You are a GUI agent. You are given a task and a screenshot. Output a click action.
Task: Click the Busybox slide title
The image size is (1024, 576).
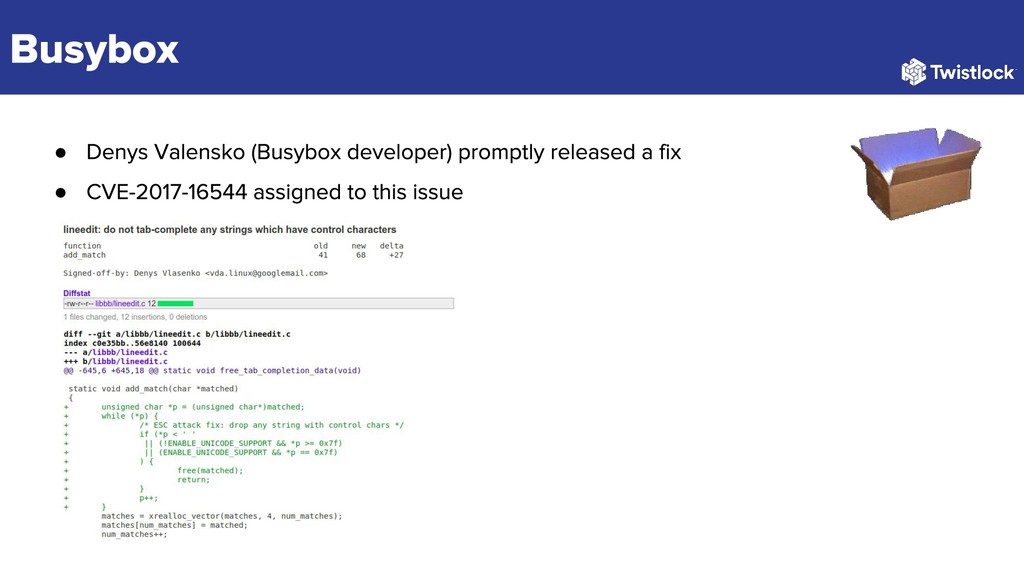click(95, 50)
